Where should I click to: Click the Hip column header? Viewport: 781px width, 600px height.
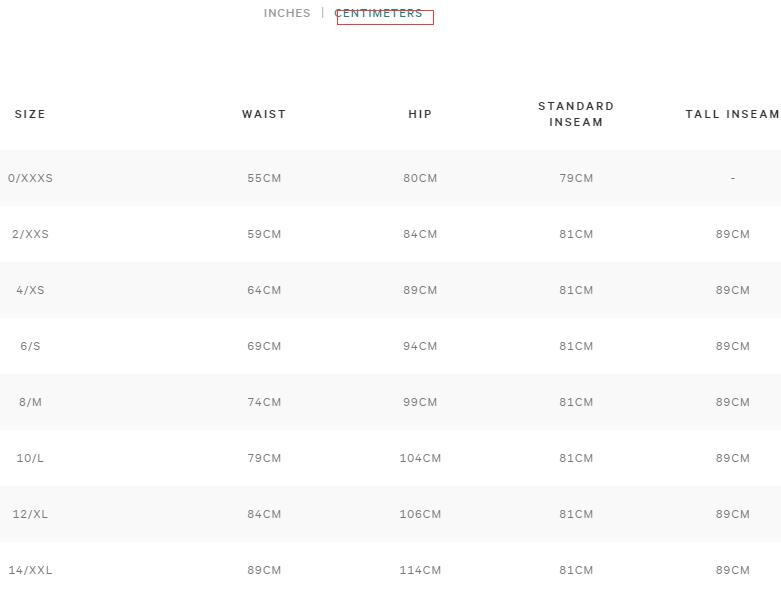pyautogui.click(x=420, y=114)
